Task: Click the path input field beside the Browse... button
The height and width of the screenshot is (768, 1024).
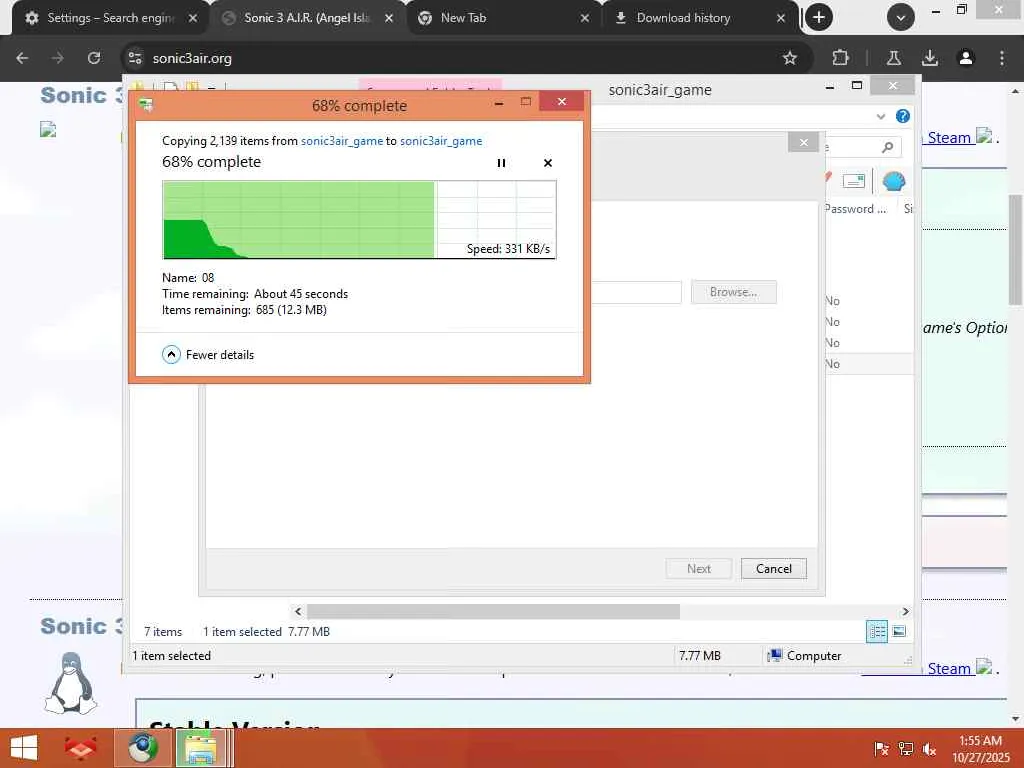Action: click(x=637, y=292)
